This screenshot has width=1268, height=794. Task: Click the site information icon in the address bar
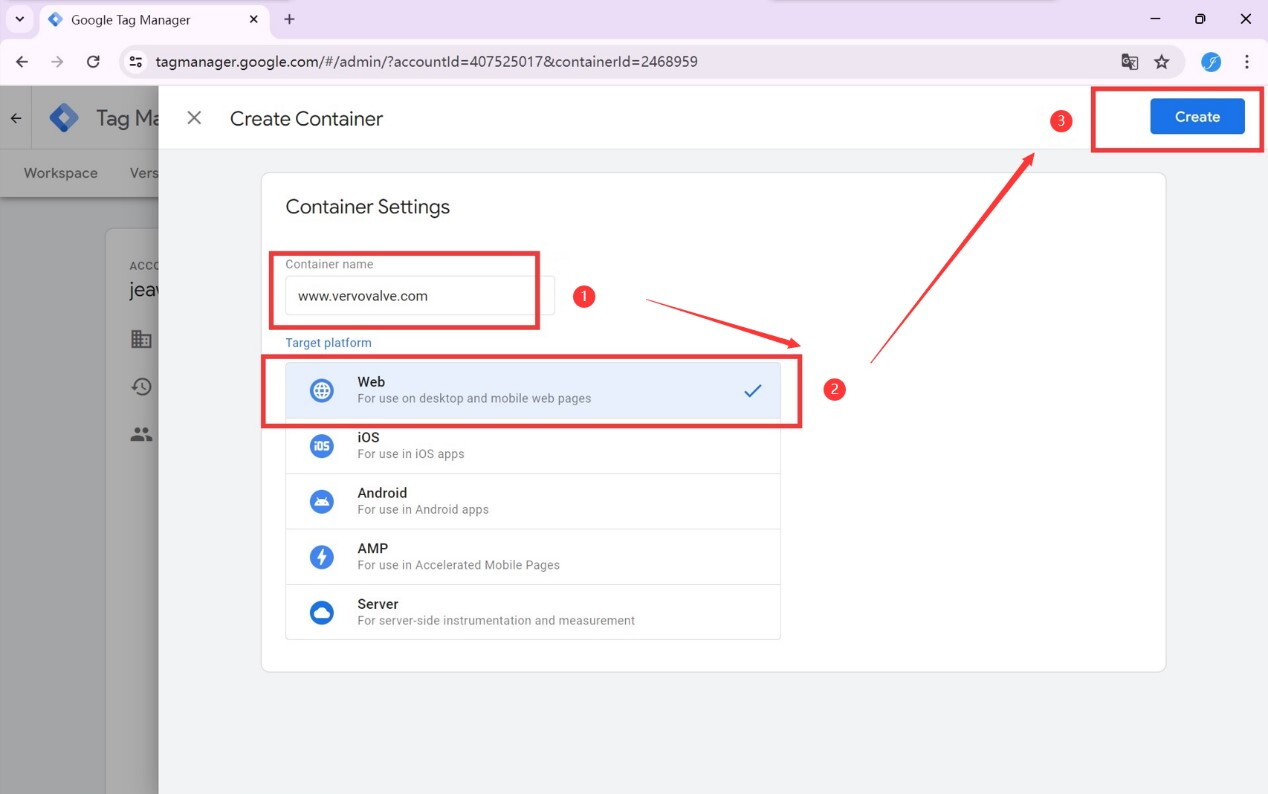pyautogui.click(x=137, y=62)
